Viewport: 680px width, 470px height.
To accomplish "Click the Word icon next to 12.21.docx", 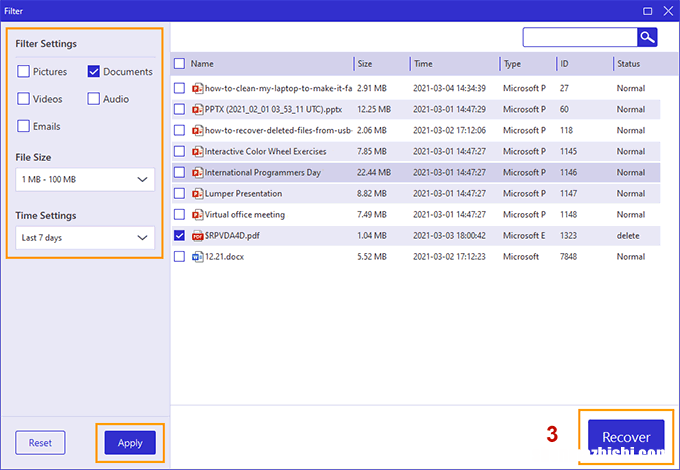I will [197, 257].
